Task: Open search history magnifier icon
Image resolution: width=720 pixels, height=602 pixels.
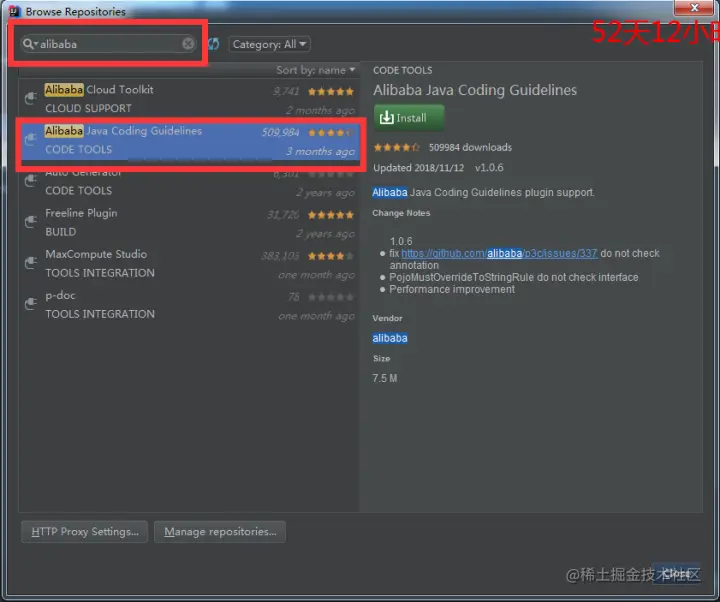Action: 30,44
